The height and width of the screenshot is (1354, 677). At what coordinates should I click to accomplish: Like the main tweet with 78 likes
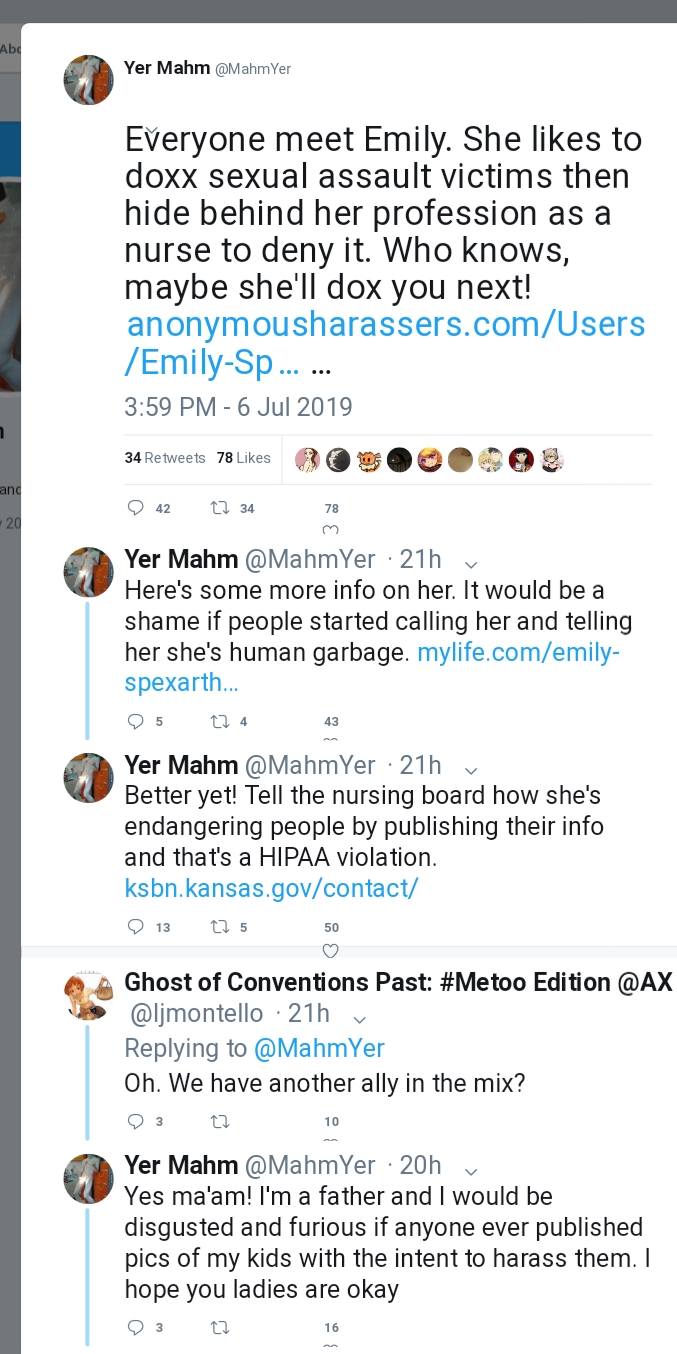click(x=331, y=529)
